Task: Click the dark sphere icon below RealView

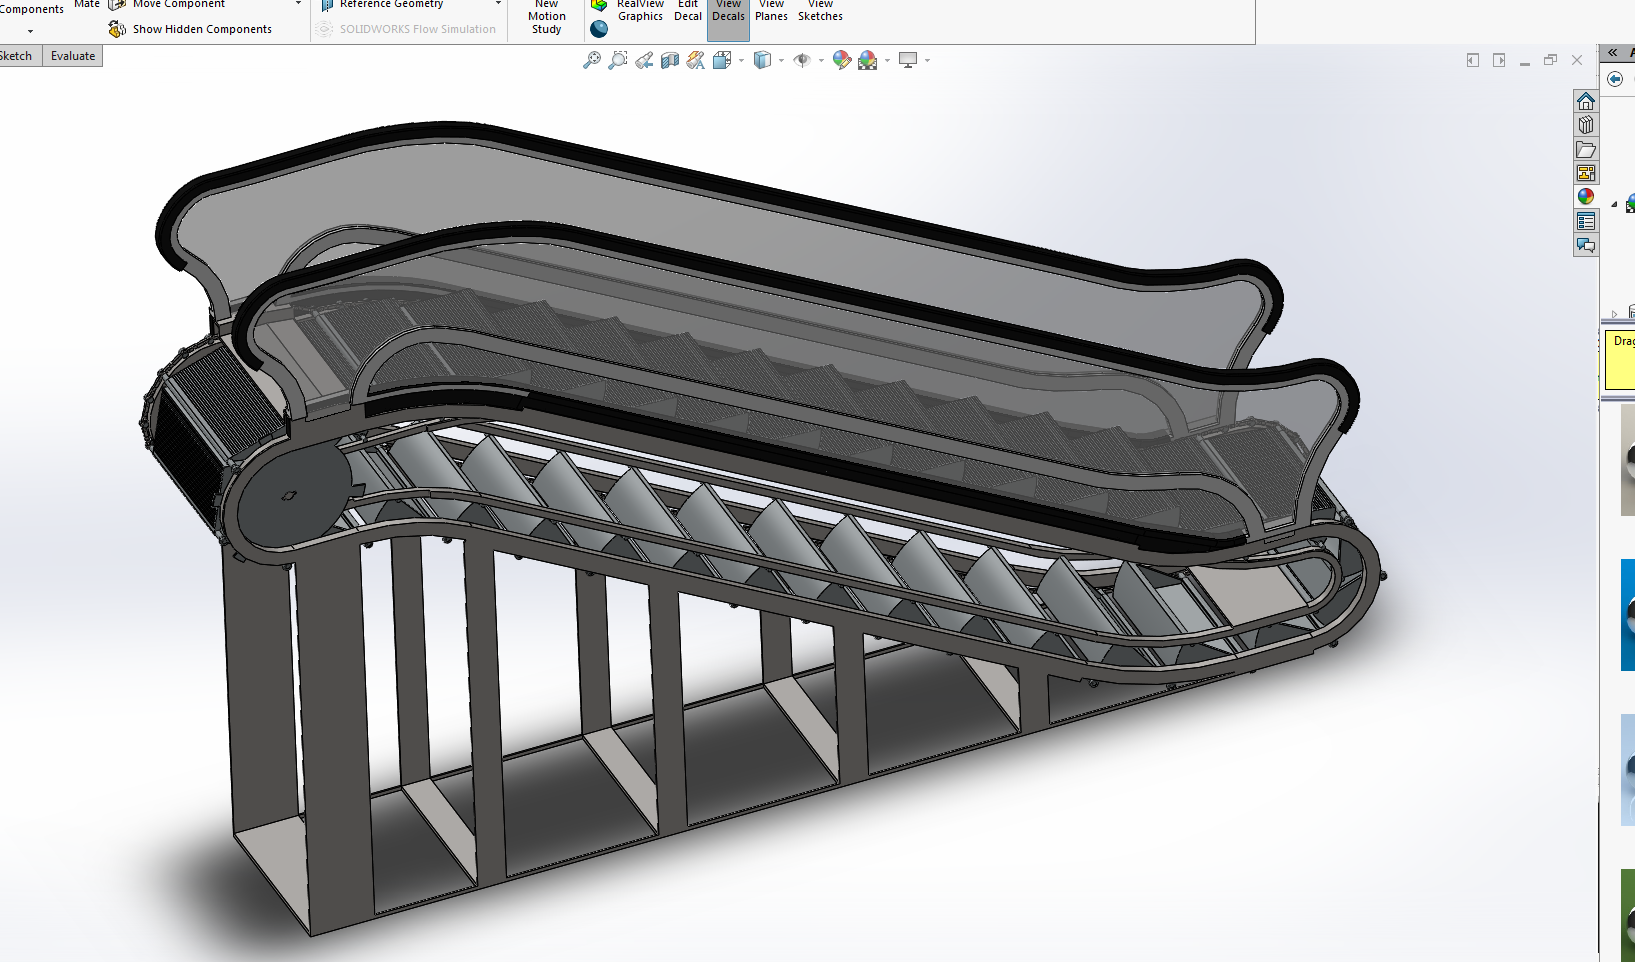Action: coord(599,29)
